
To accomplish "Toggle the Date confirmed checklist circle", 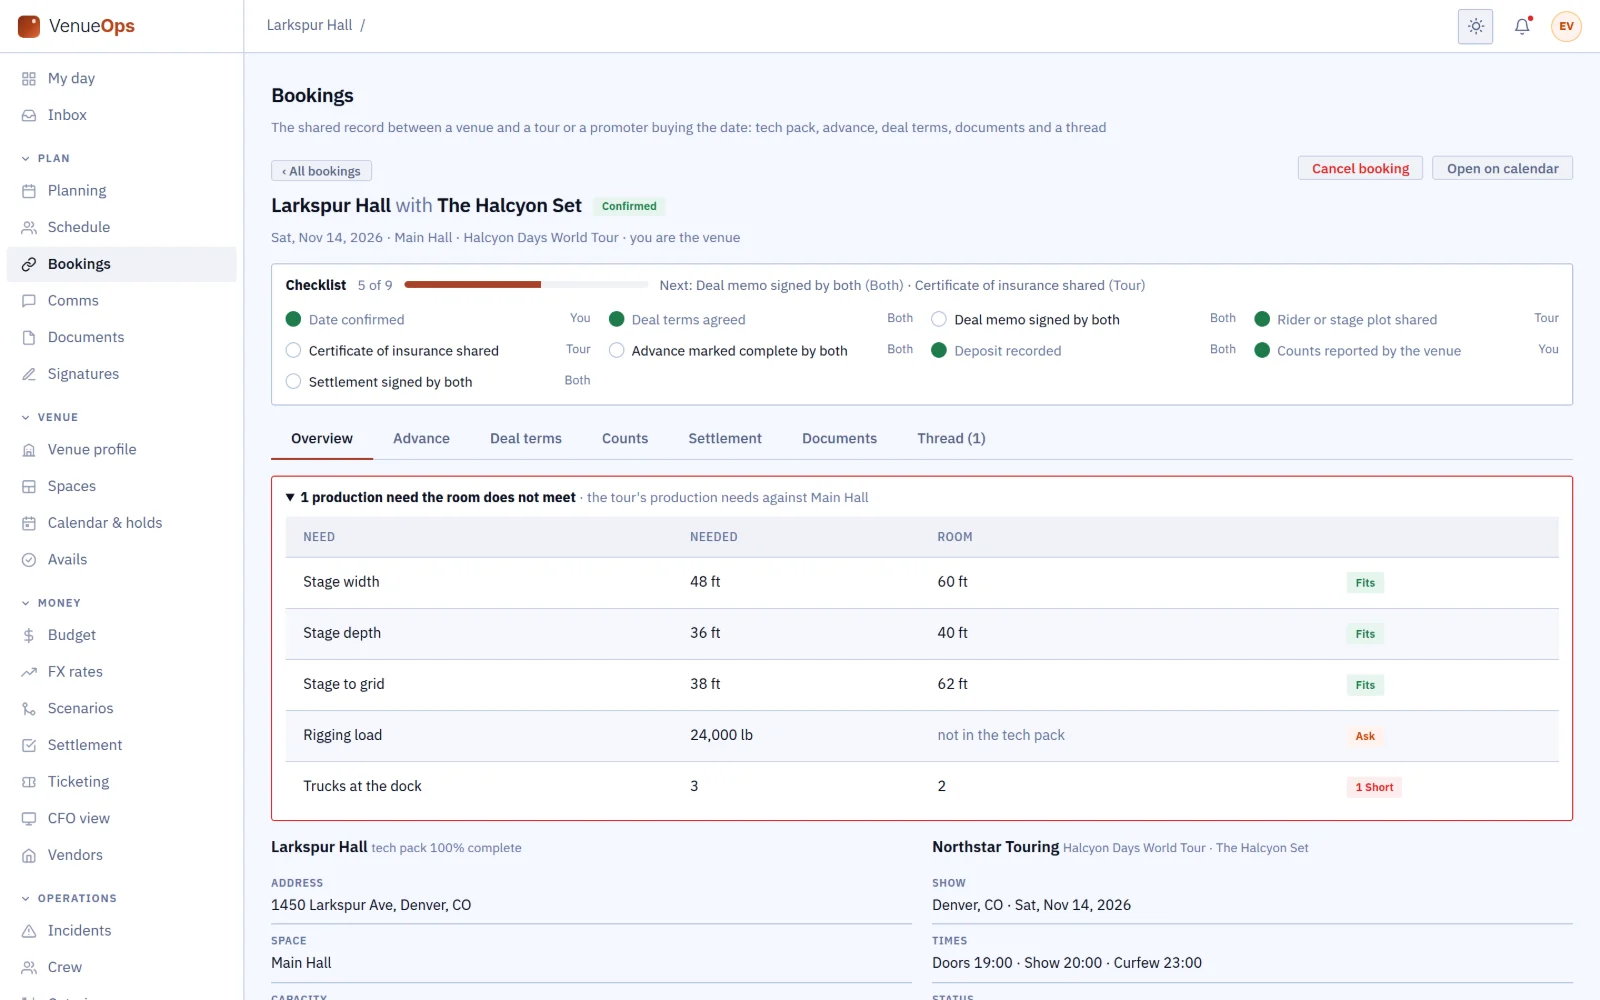I will coord(293,319).
